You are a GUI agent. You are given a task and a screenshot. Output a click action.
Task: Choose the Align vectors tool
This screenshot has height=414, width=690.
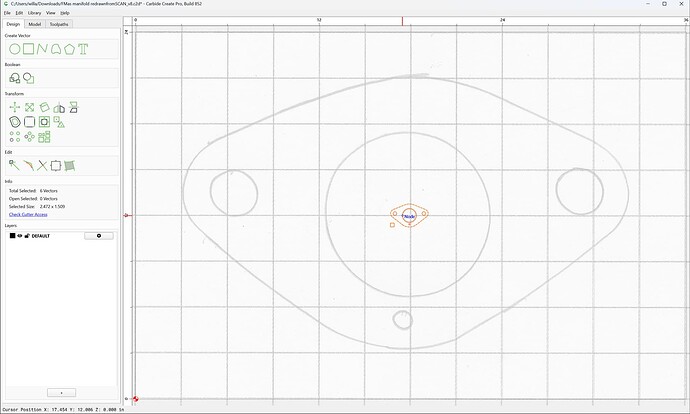(x=73, y=107)
